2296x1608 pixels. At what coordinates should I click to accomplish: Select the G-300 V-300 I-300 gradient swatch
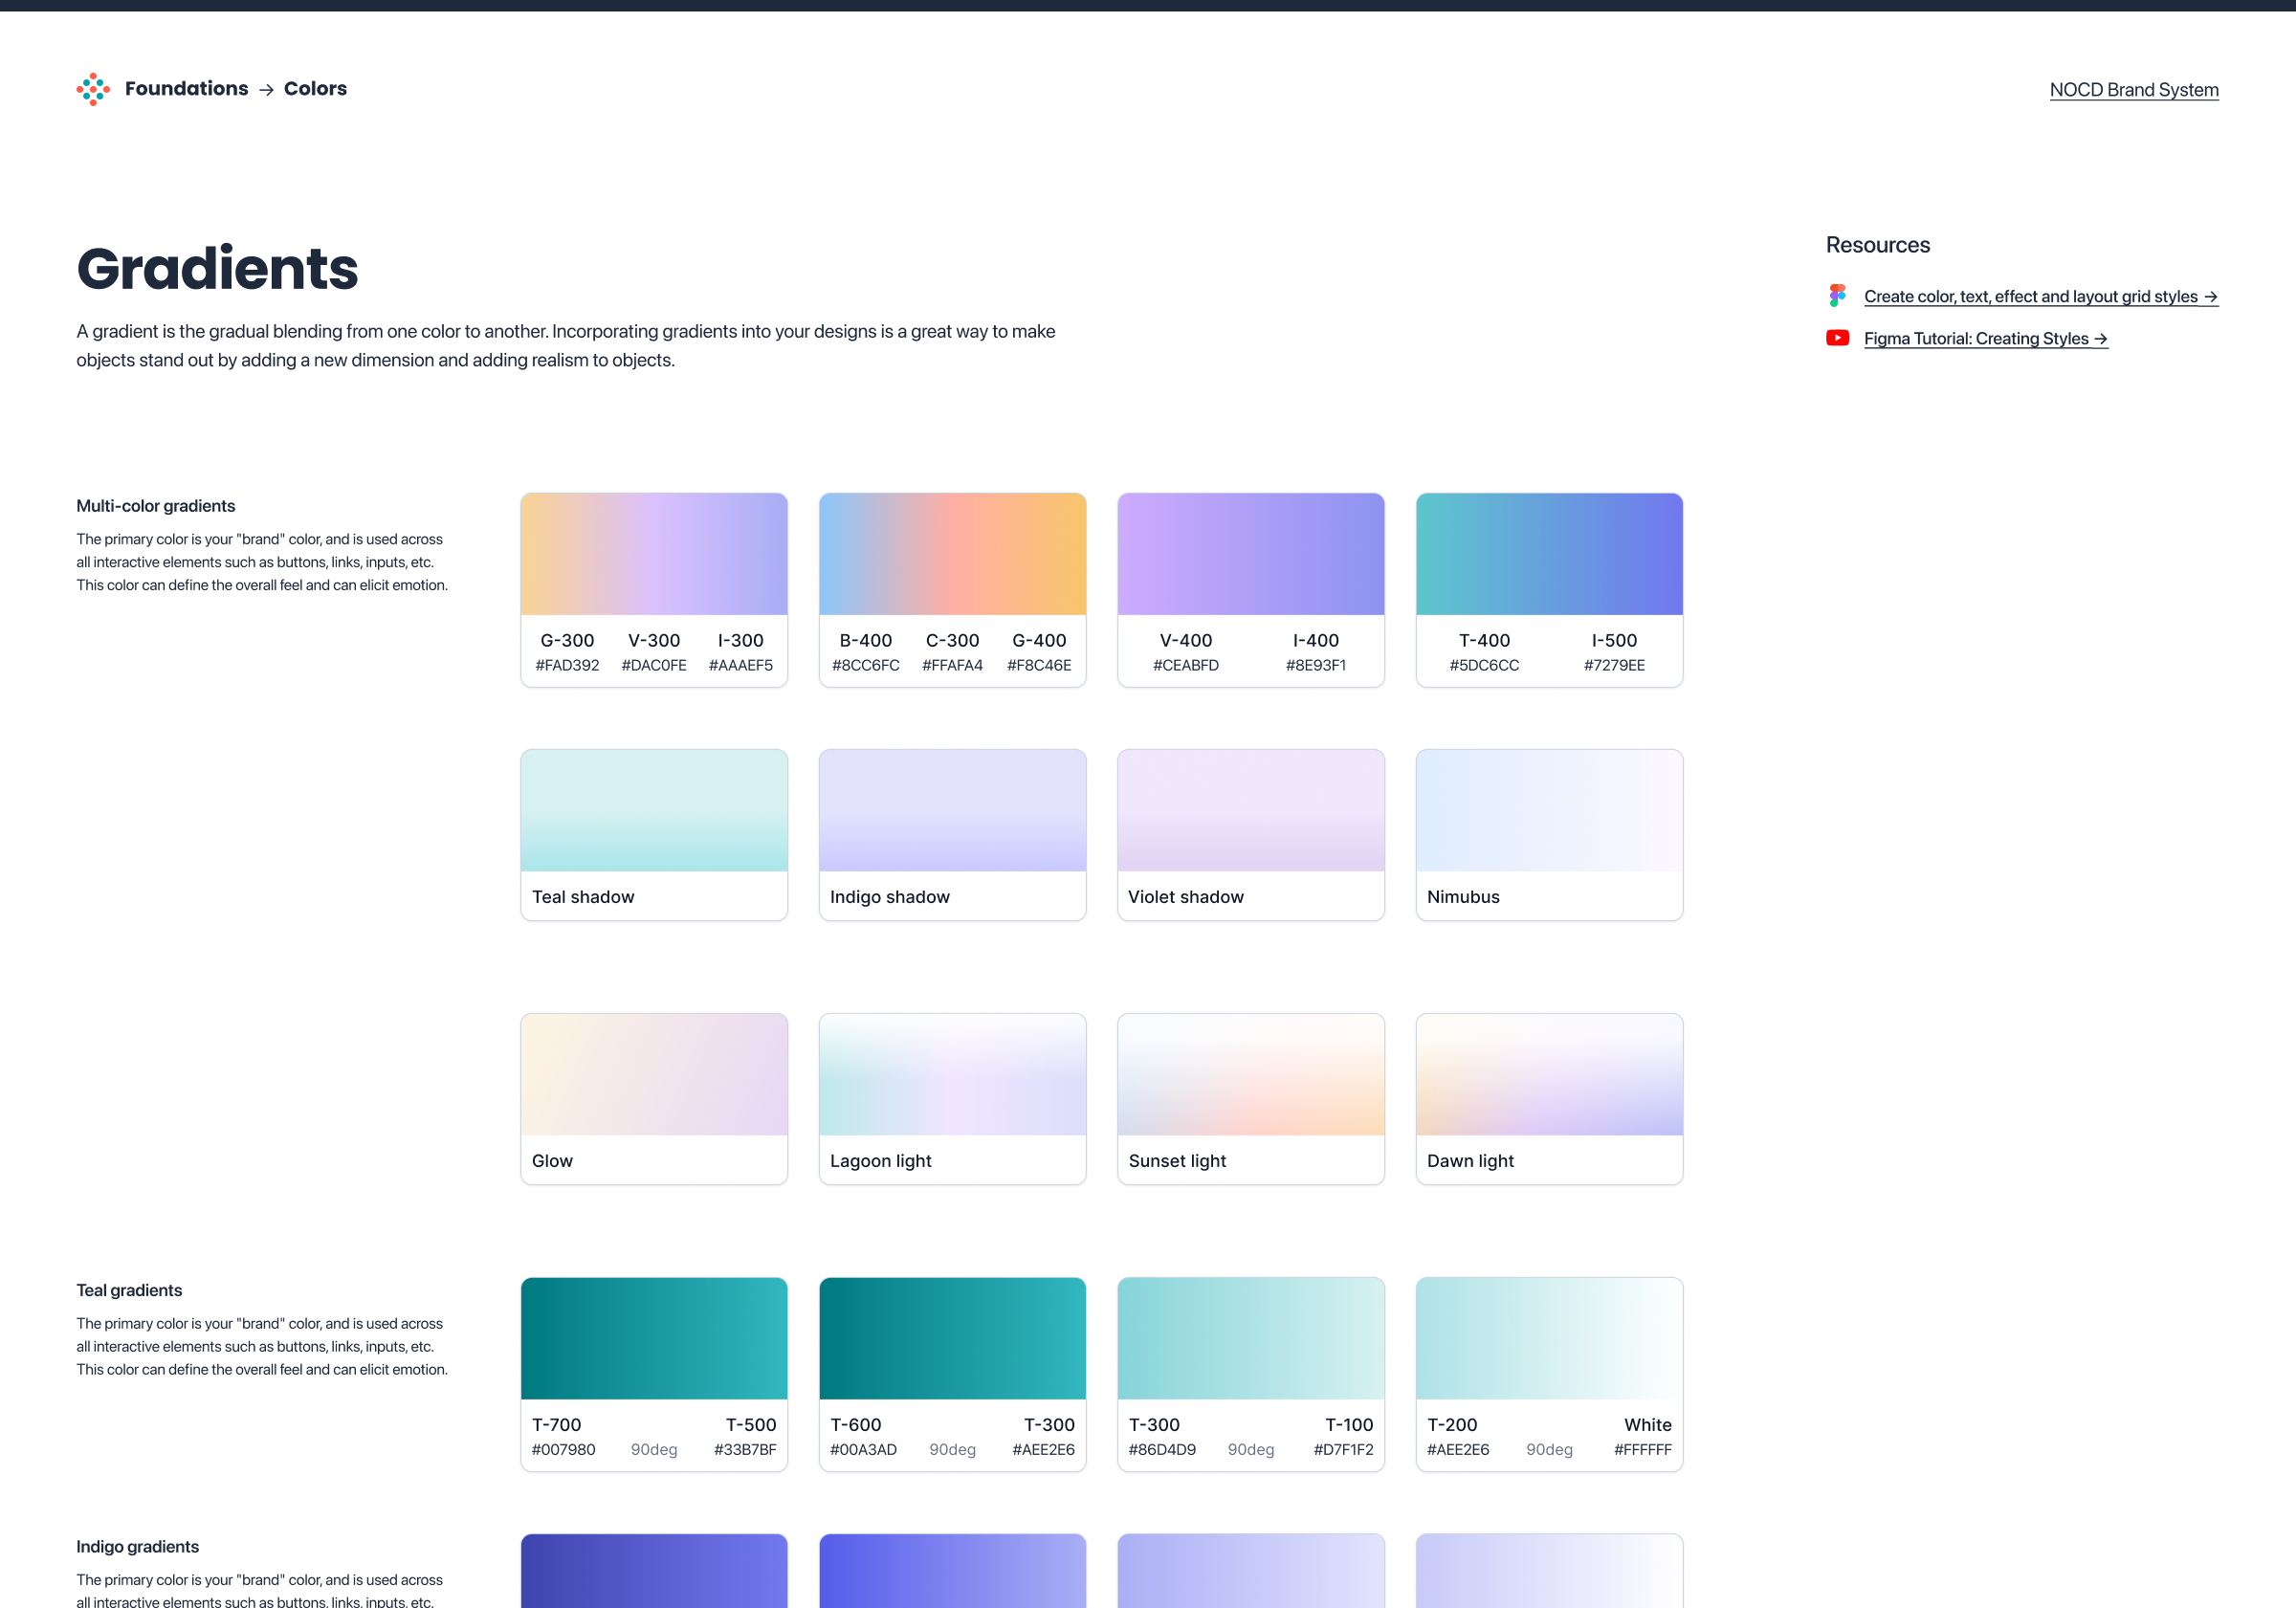tap(654, 554)
